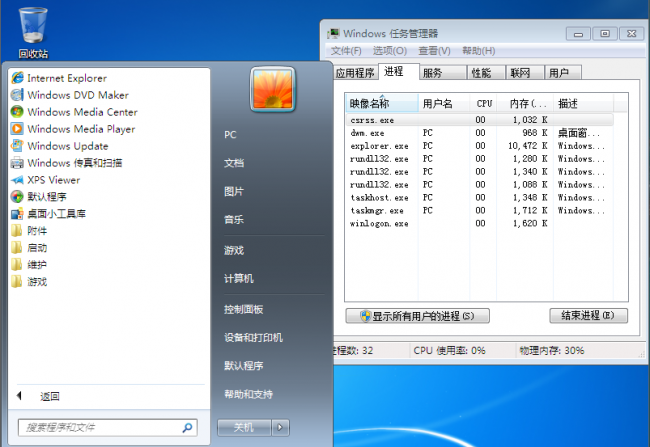Open 图片 in the Start menu right pane

click(x=234, y=192)
